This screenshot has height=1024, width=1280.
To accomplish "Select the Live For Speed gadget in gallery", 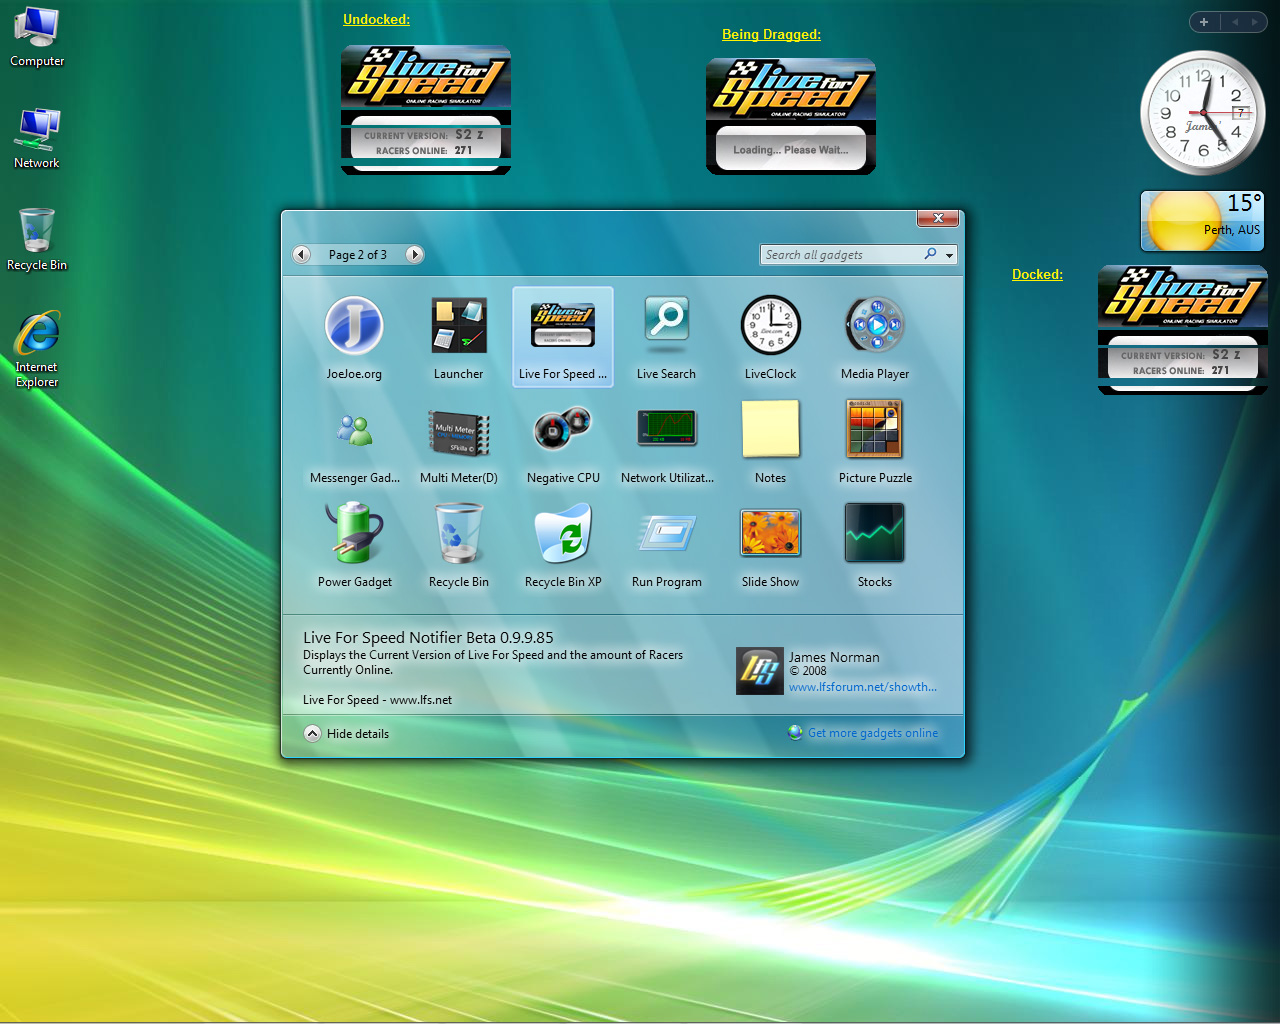I will pyautogui.click(x=563, y=338).
